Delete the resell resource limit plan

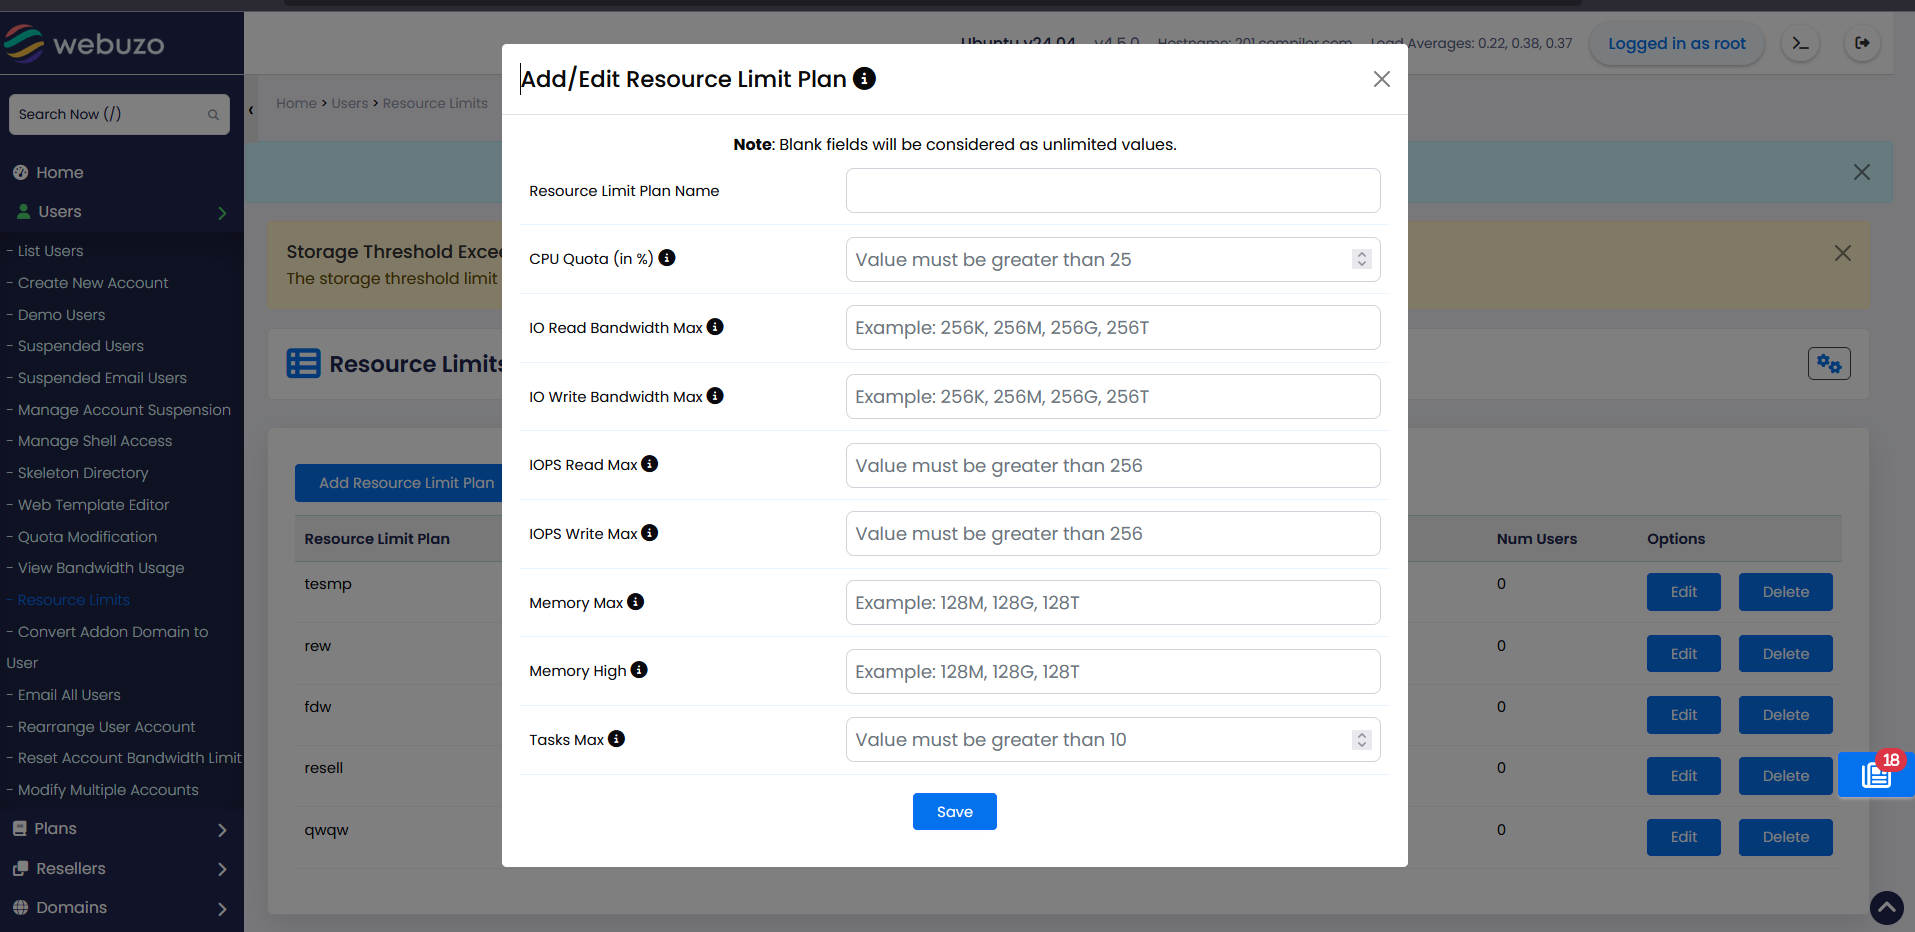coord(1786,776)
